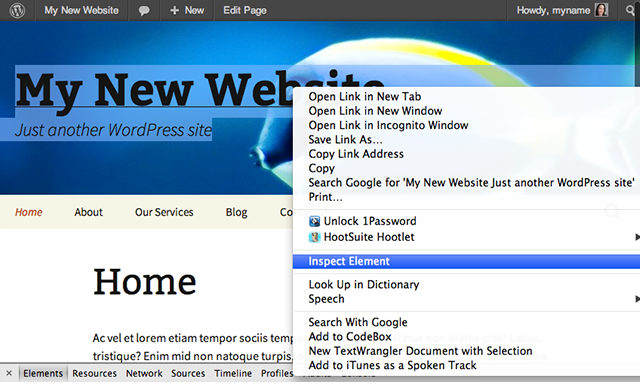640x382 pixels.
Task: Select Copy Link Address
Action: click(x=356, y=154)
